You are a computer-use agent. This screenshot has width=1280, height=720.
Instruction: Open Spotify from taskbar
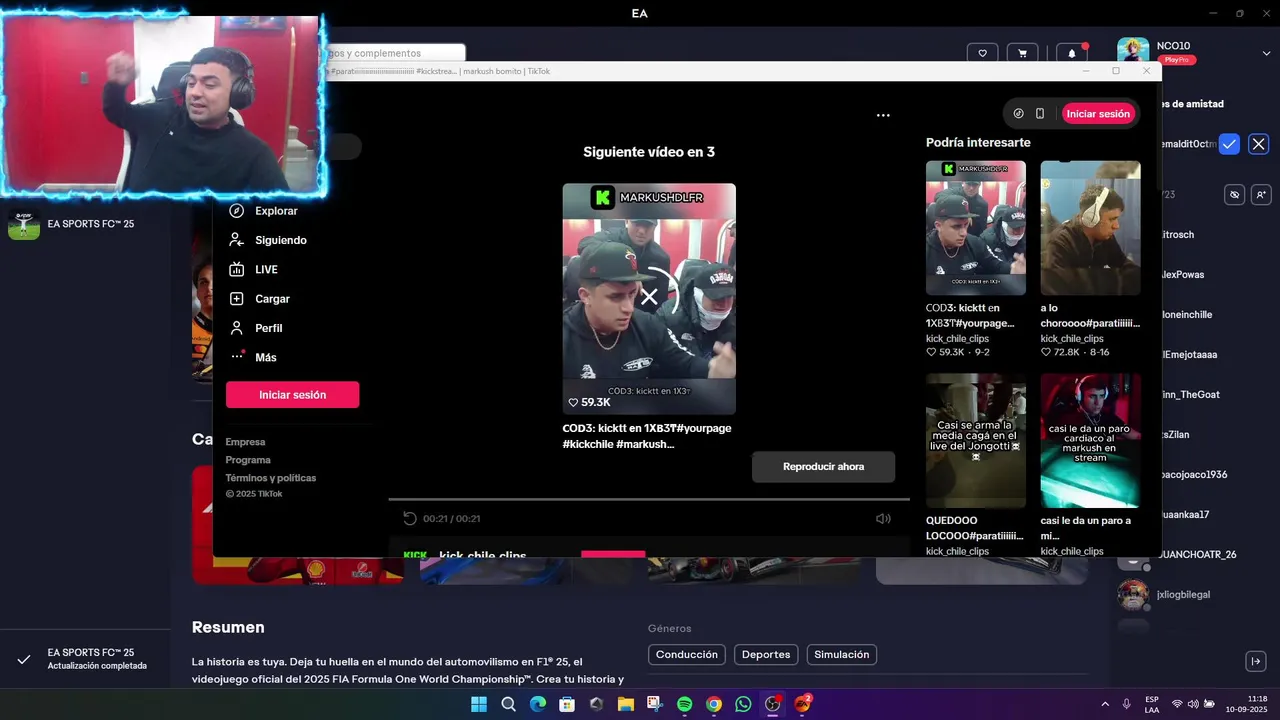[684, 704]
